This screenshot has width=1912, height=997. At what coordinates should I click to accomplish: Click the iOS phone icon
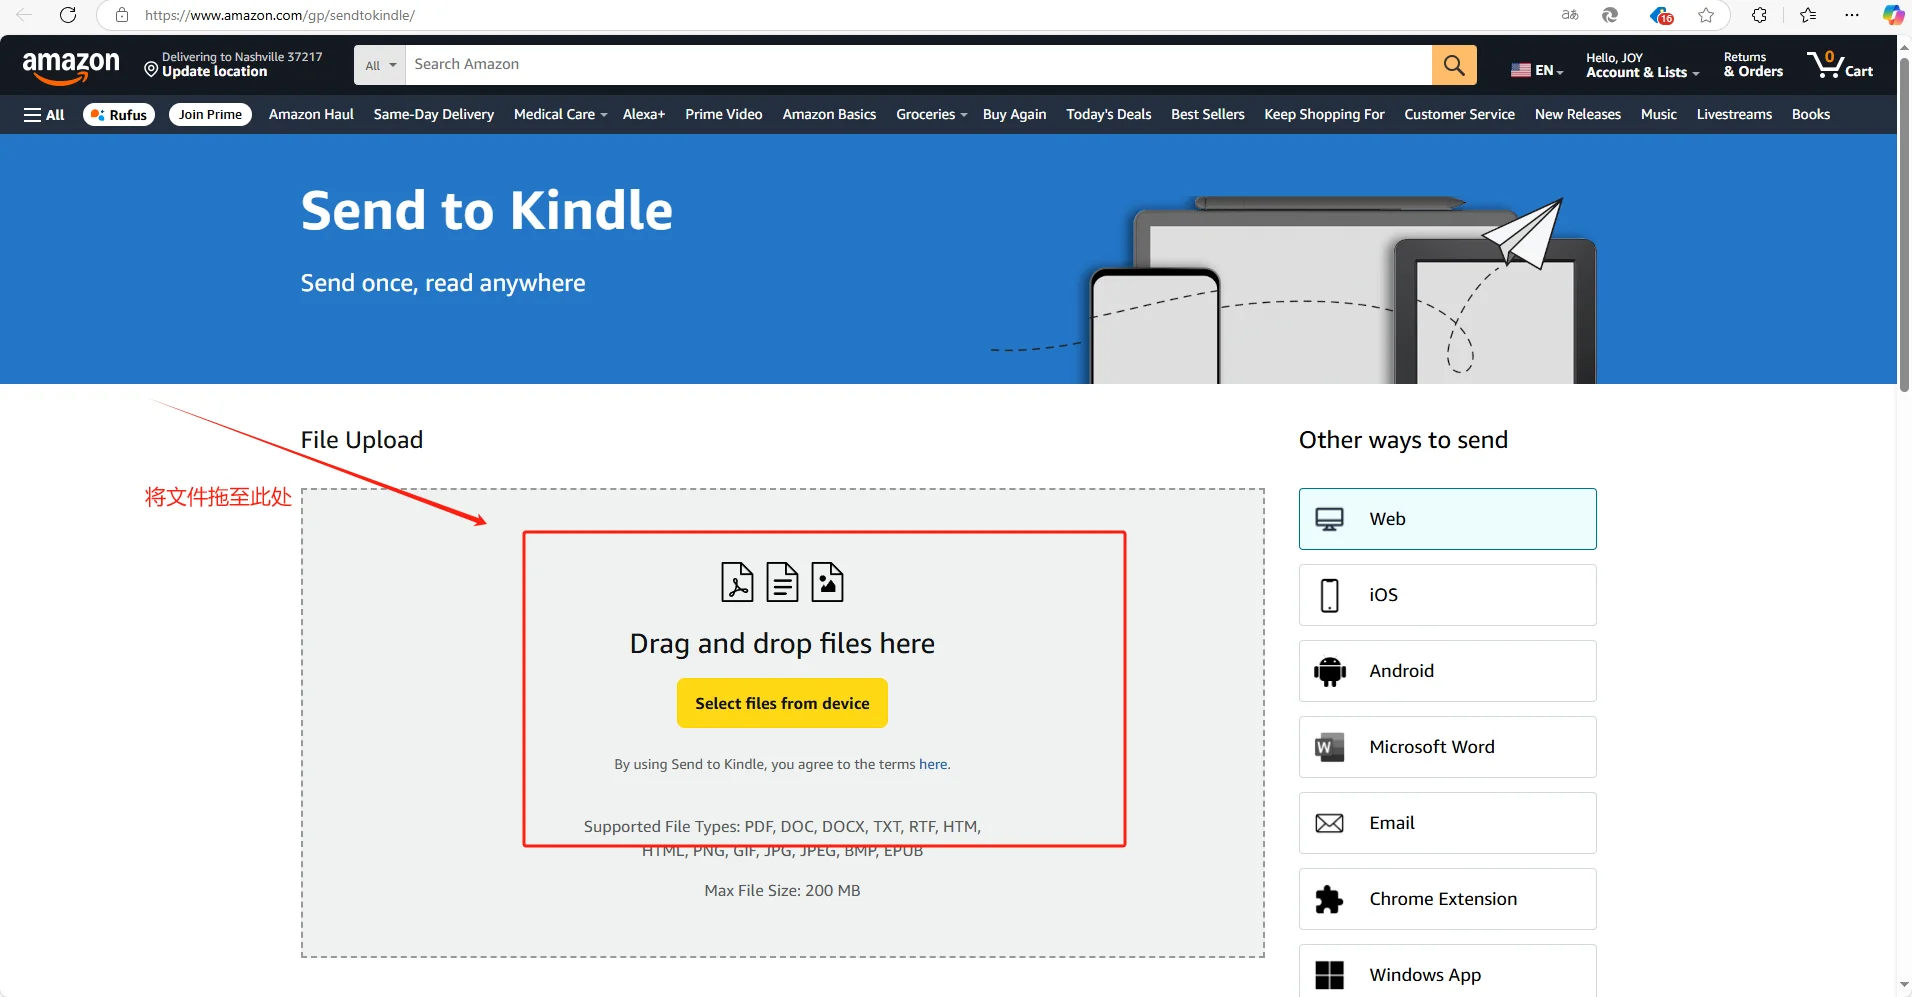pos(1329,595)
